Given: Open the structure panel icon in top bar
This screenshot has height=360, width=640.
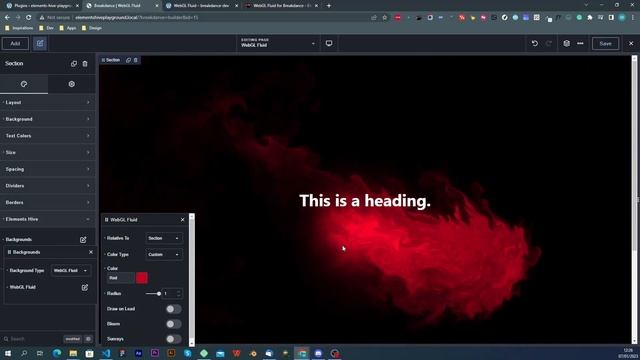Looking at the screenshot, I should (x=567, y=43).
